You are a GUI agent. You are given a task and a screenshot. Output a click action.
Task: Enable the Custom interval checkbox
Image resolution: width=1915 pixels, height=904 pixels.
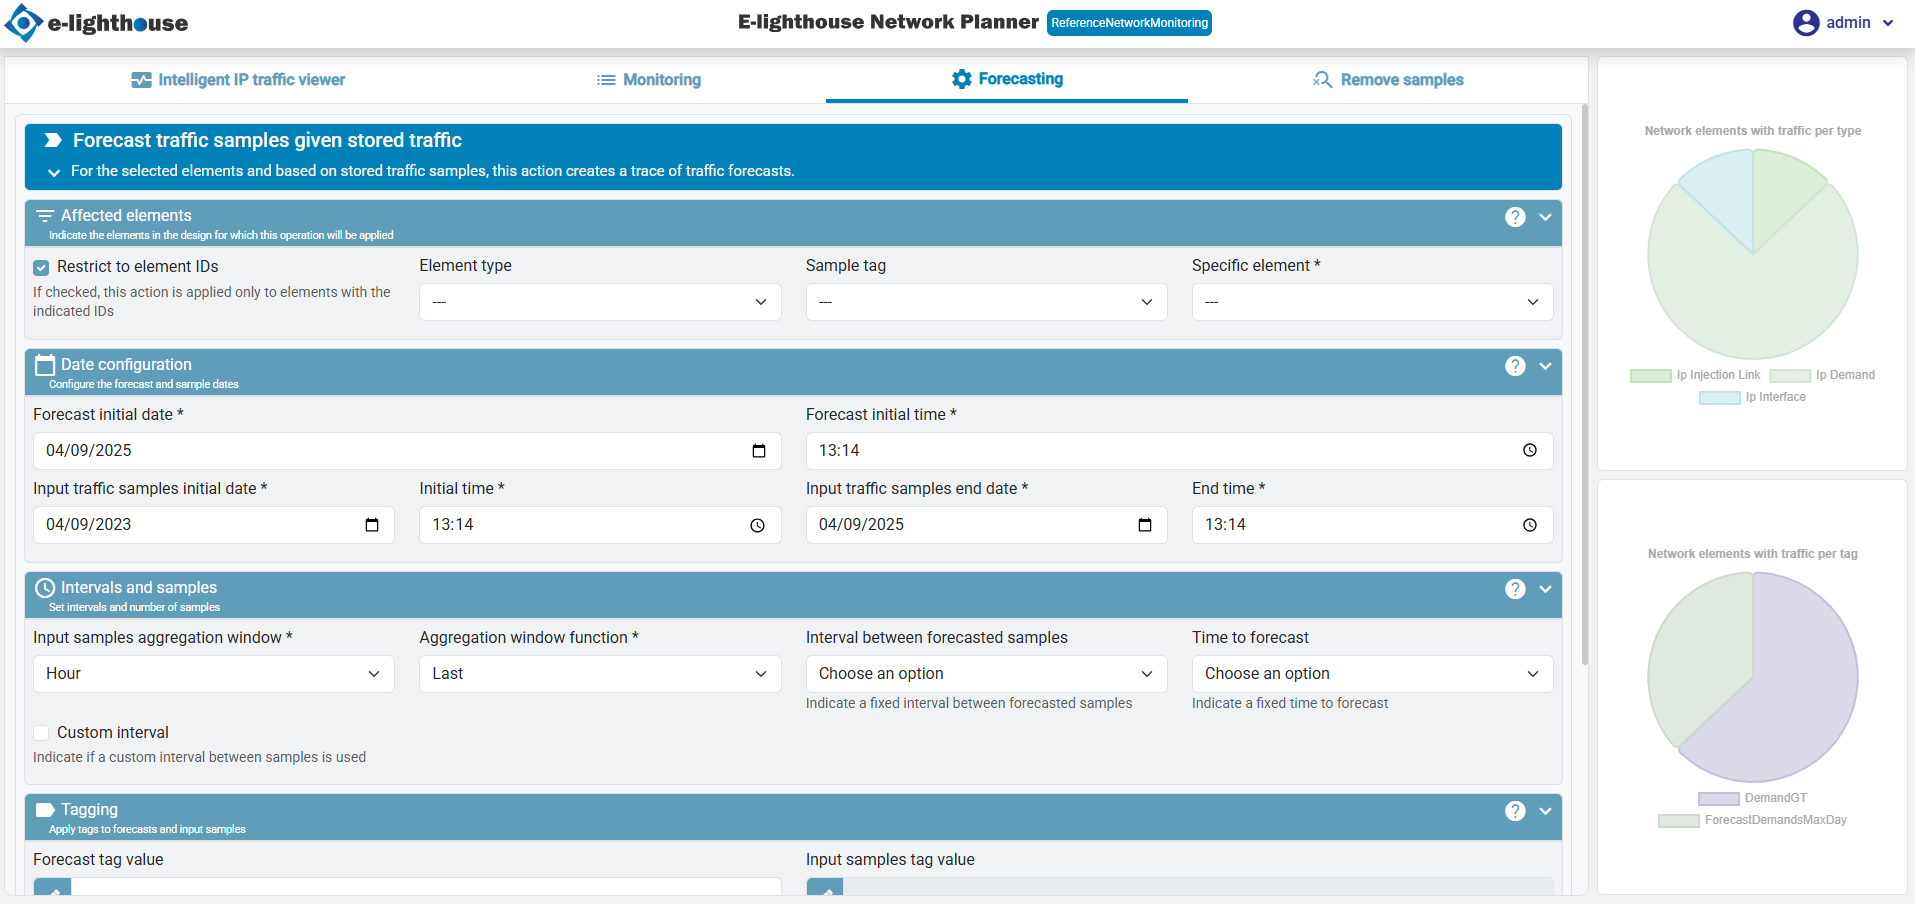(x=41, y=733)
